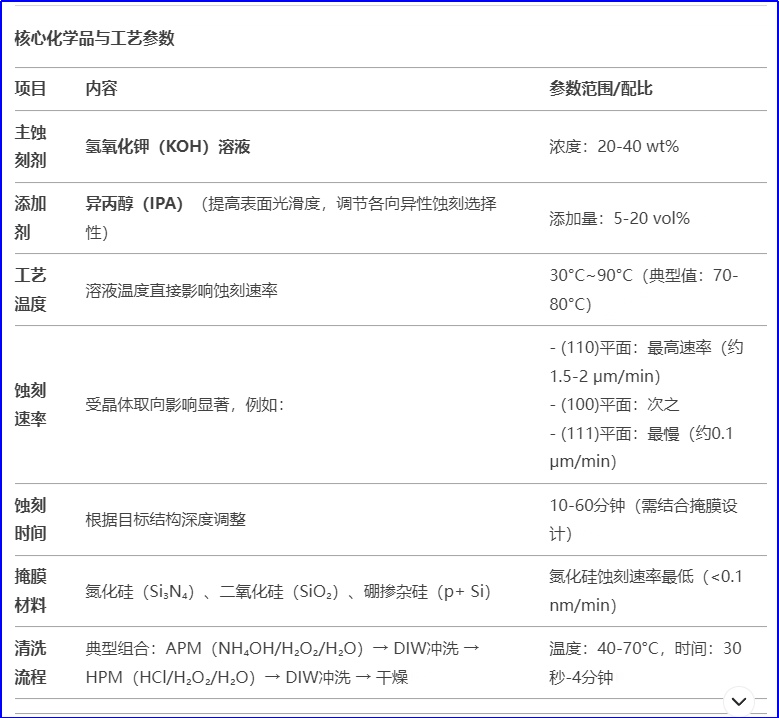Click text HPM（HCl/H₂O₂/H₂O）

tap(170, 677)
